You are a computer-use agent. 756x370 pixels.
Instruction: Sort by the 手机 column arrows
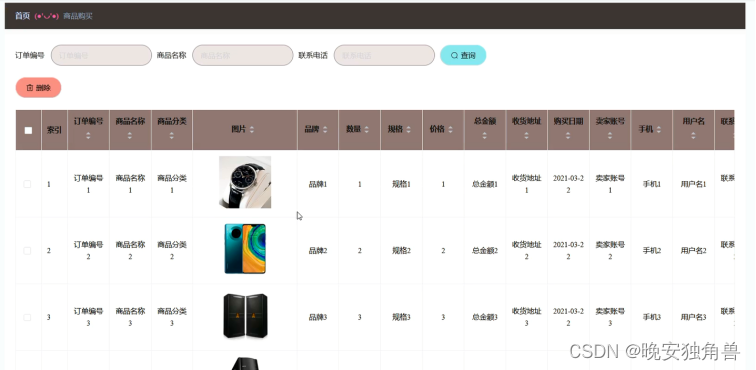point(658,130)
